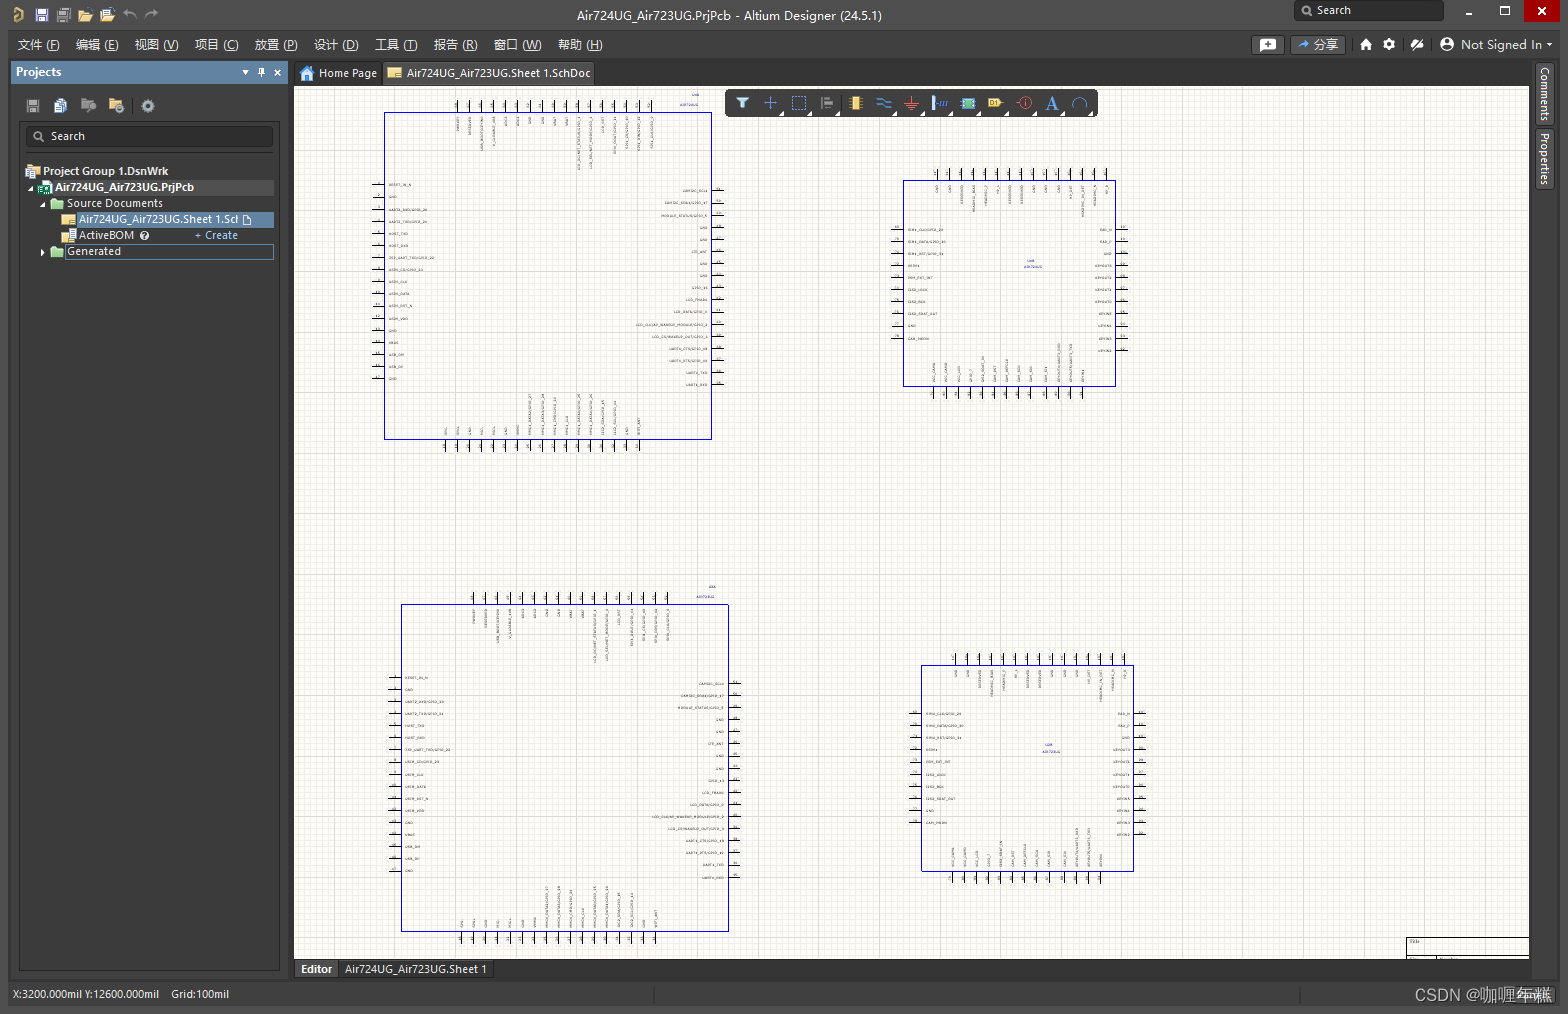Viewport: 1568px width, 1014px height.
Task: Select the ActiveBOM tree item
Action: [x=106, y=236]
